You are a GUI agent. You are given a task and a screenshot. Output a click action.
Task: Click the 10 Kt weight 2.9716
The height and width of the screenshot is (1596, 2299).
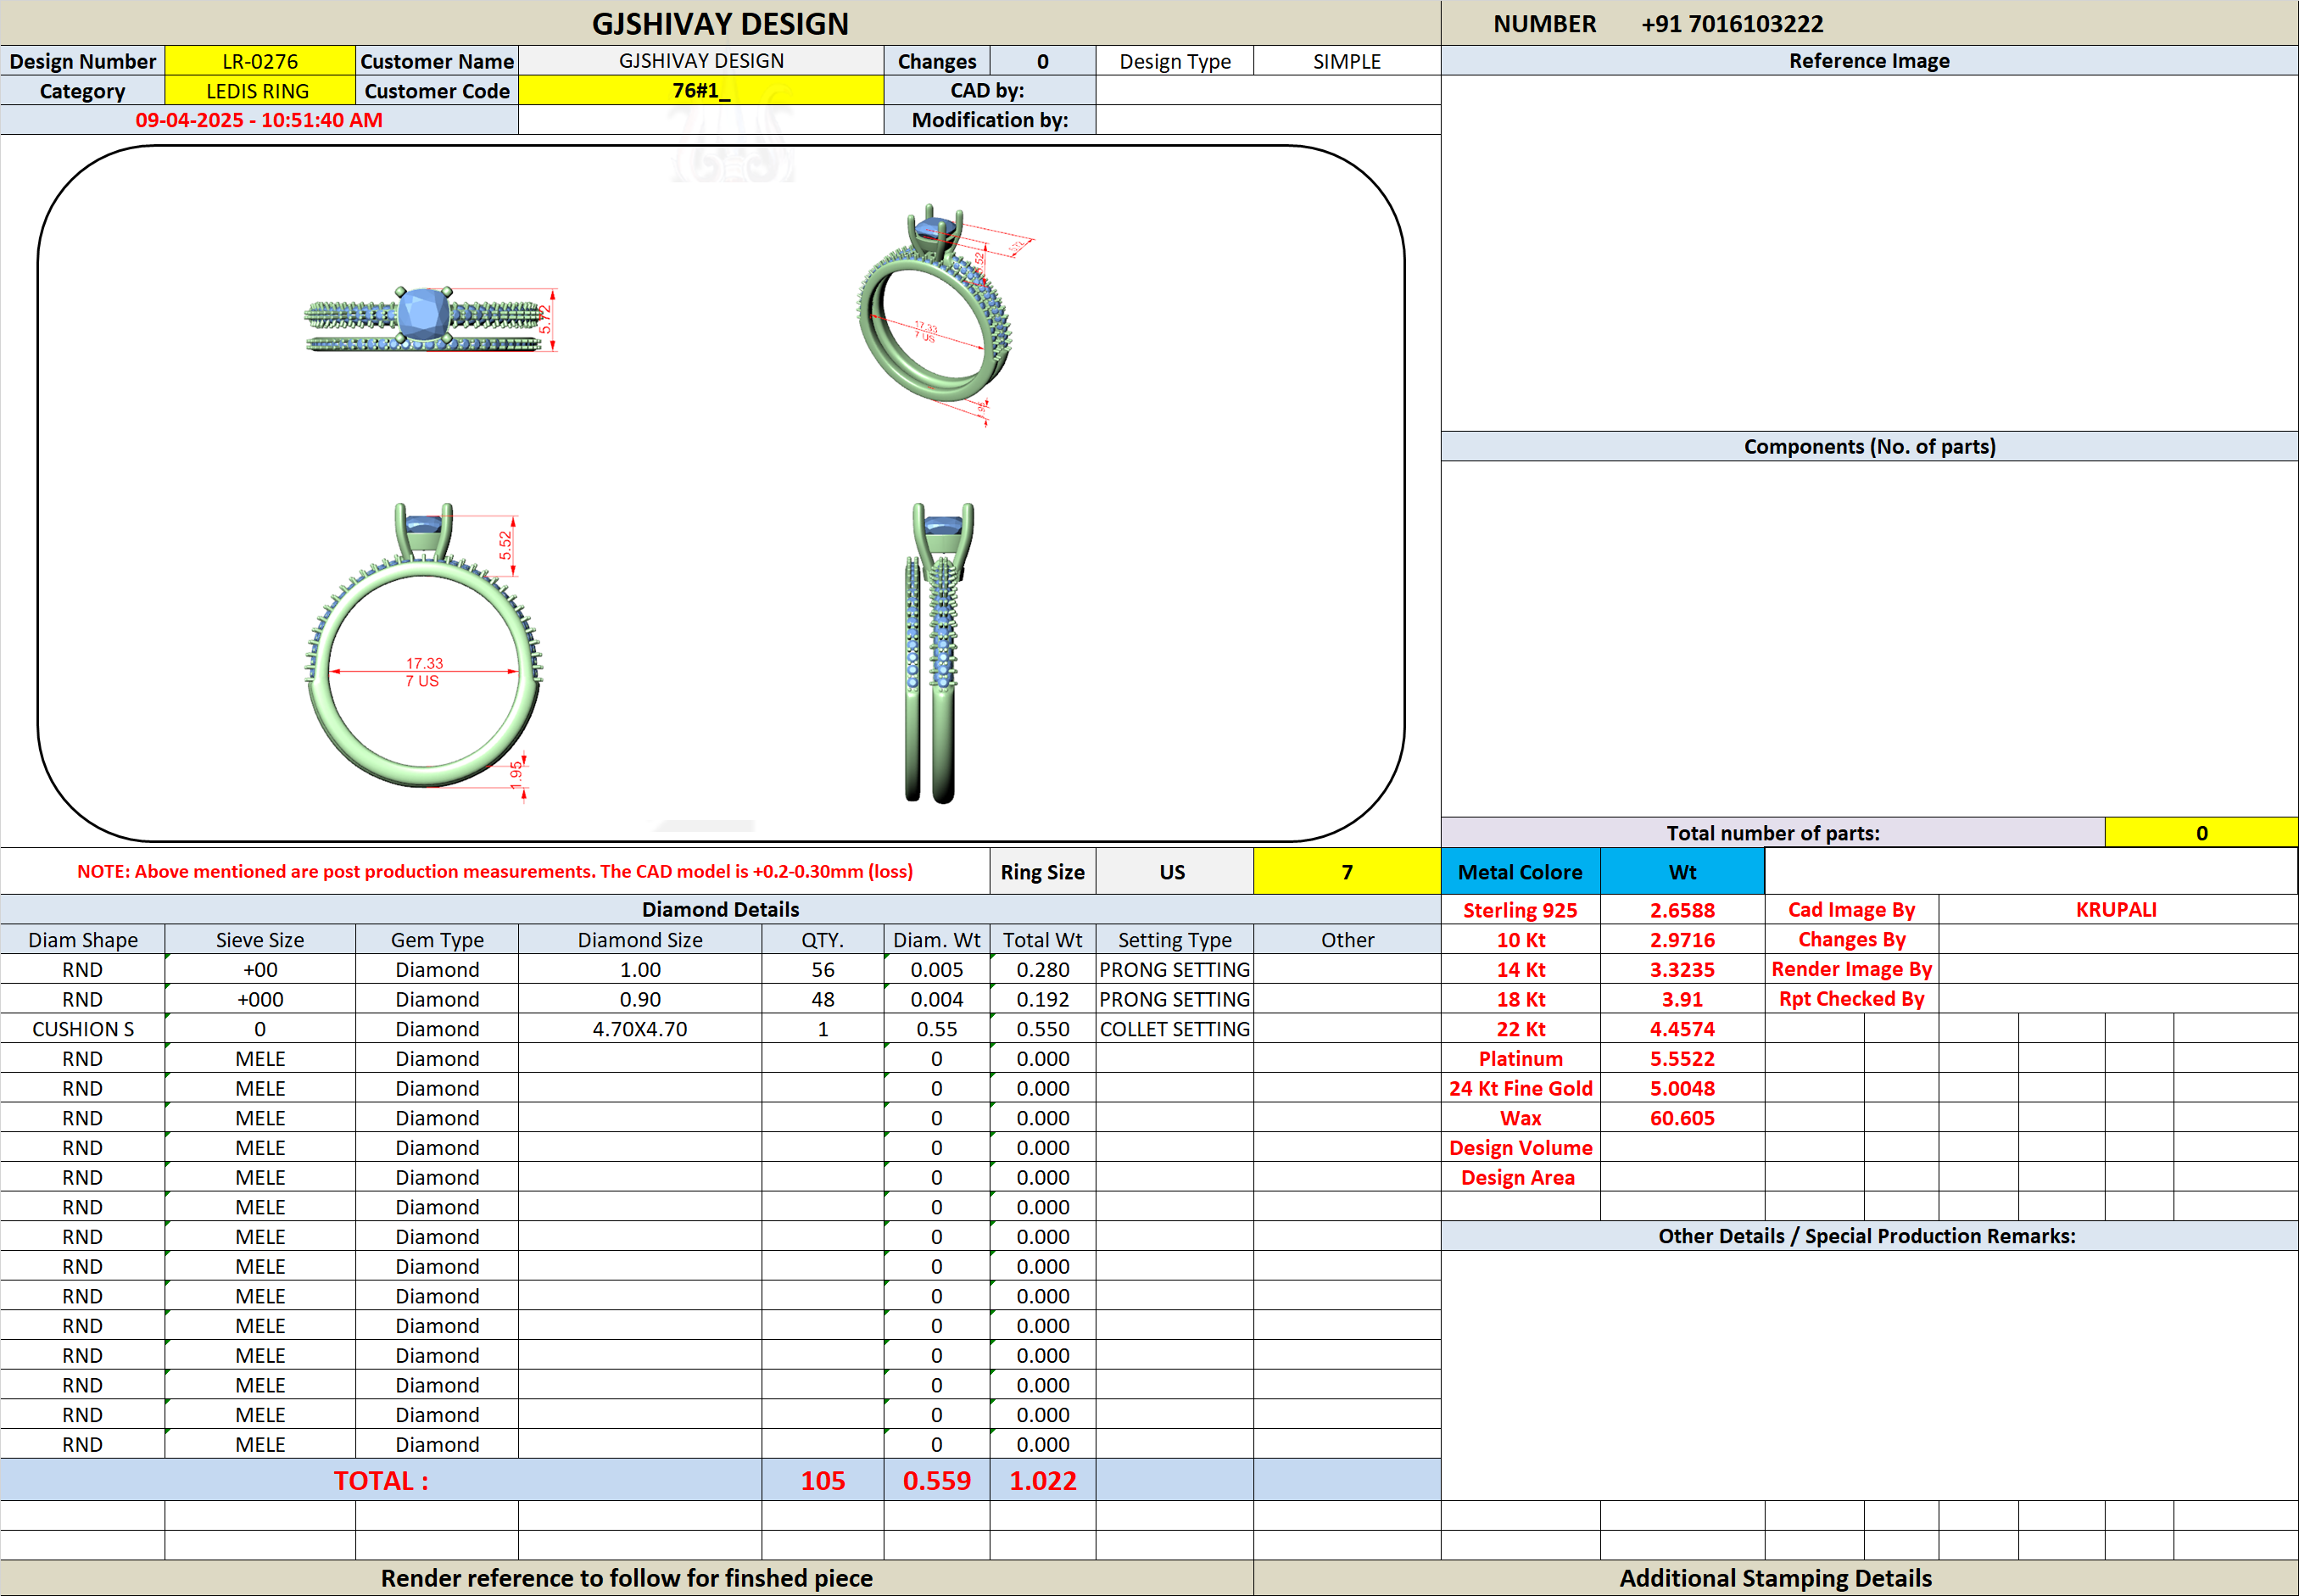pyautogui.click(x=1682, y=940)
